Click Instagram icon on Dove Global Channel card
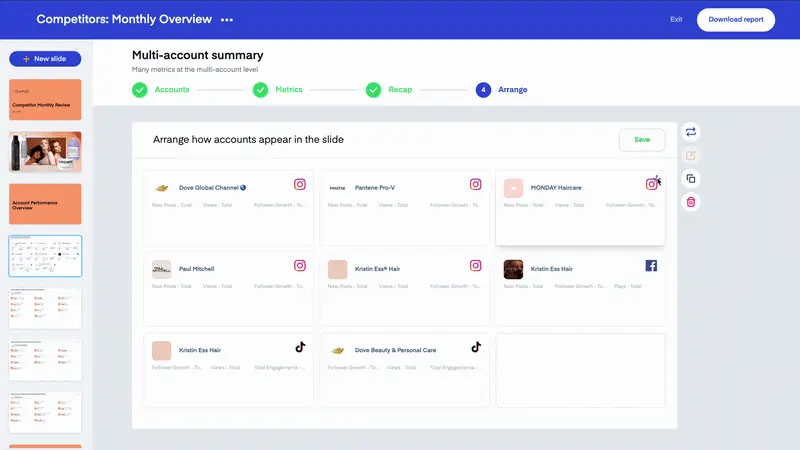The width and height of the screenshot is (800, 450). [299, 184]
